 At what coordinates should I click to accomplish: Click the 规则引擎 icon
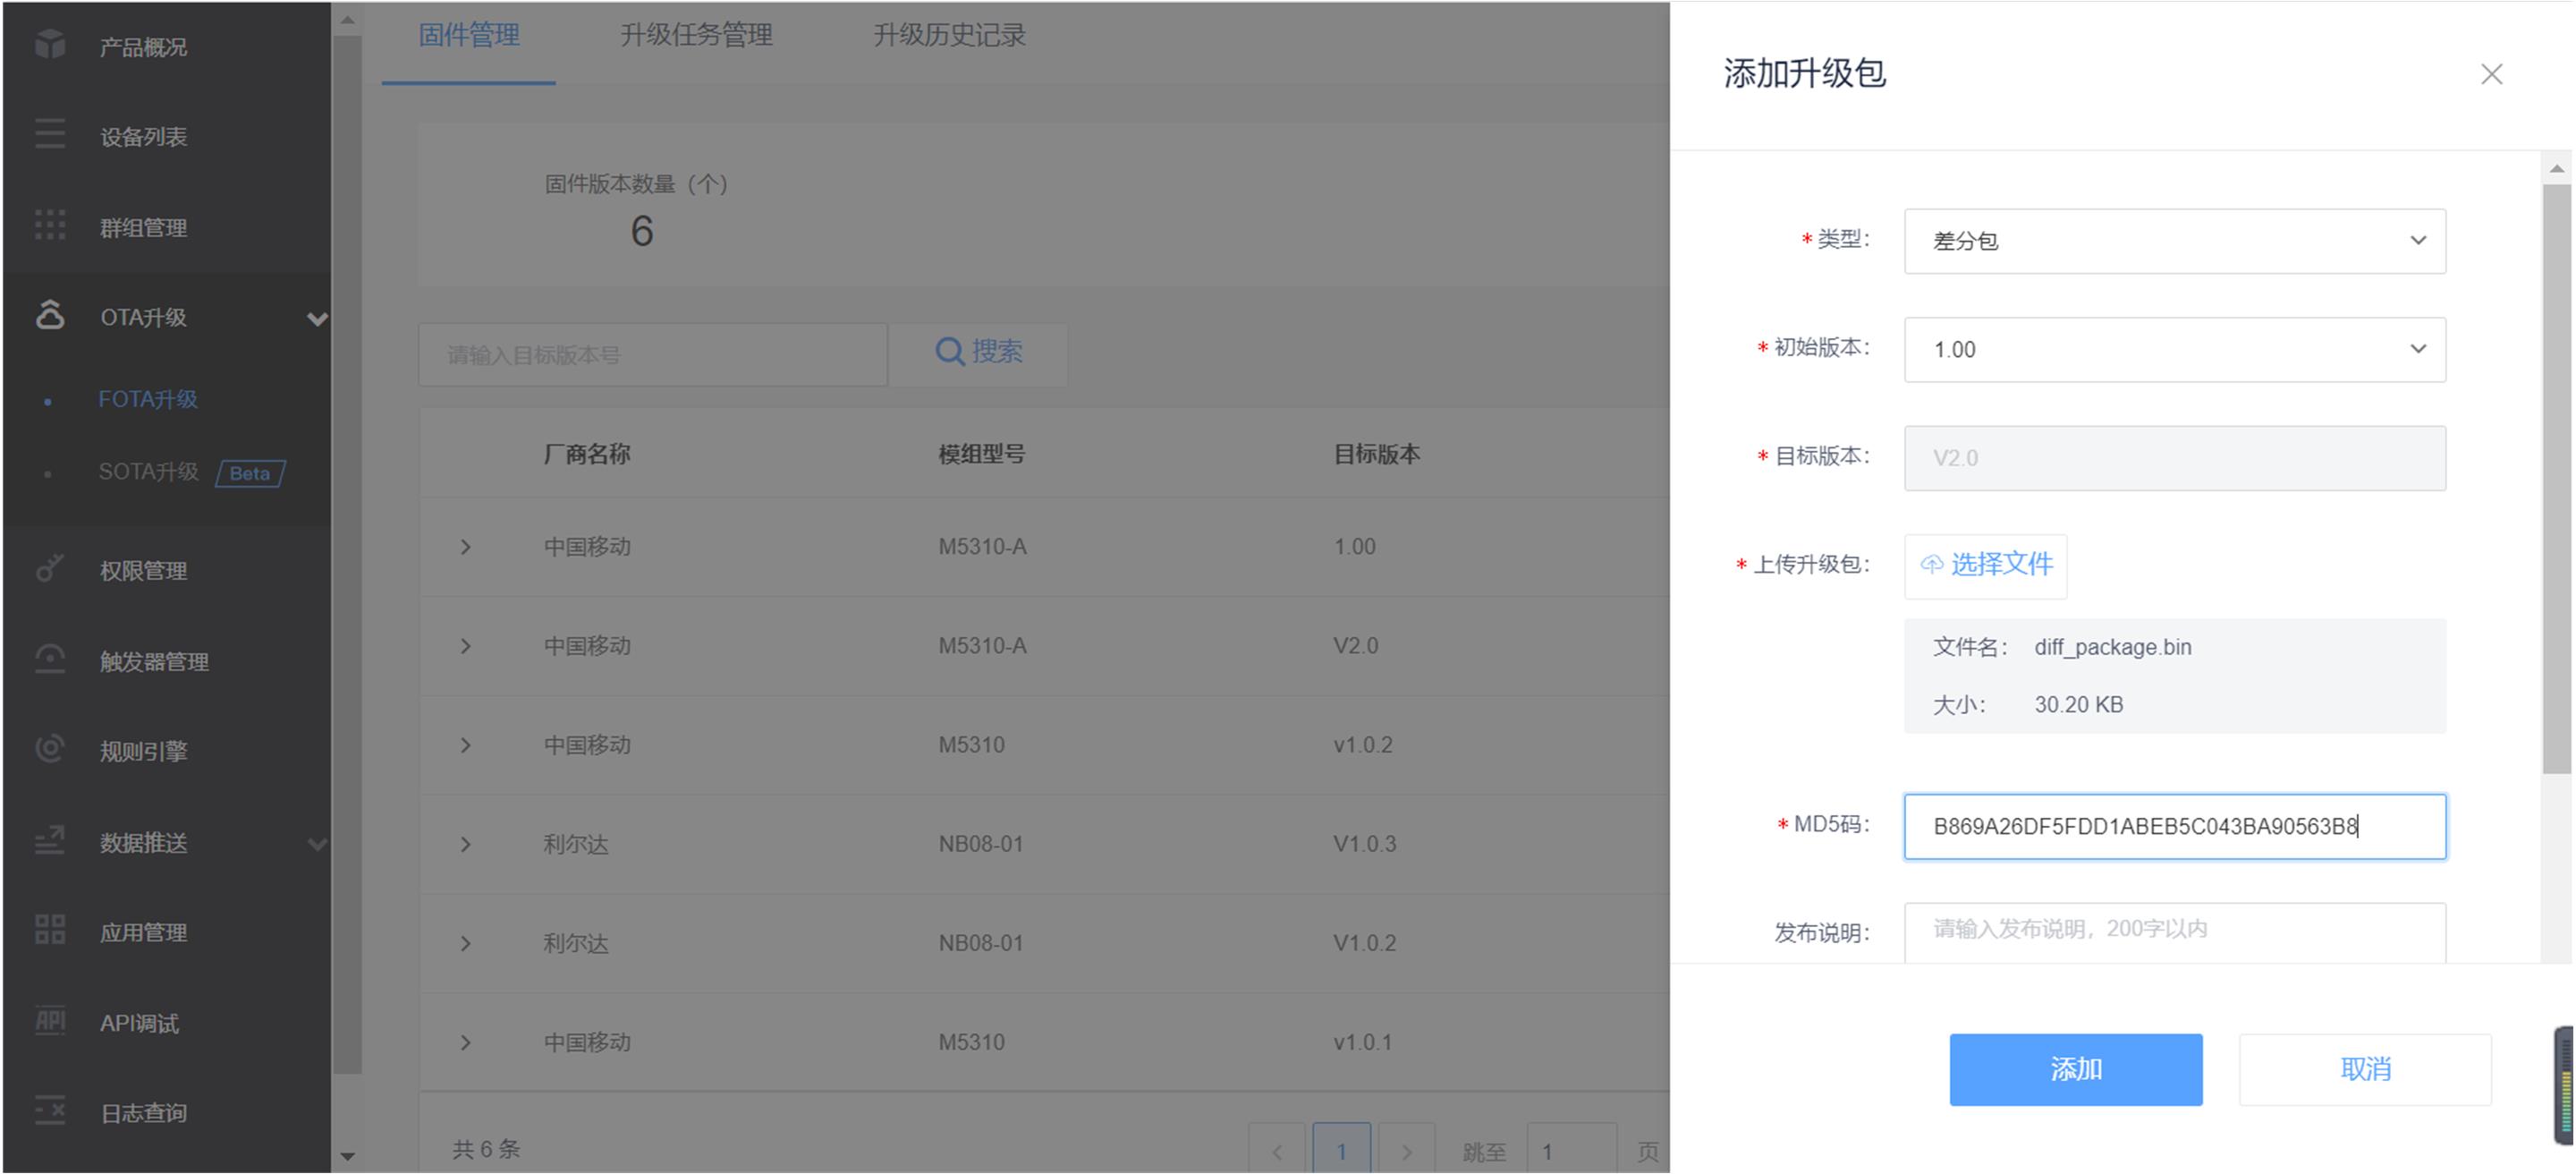[x=50, y=749]
